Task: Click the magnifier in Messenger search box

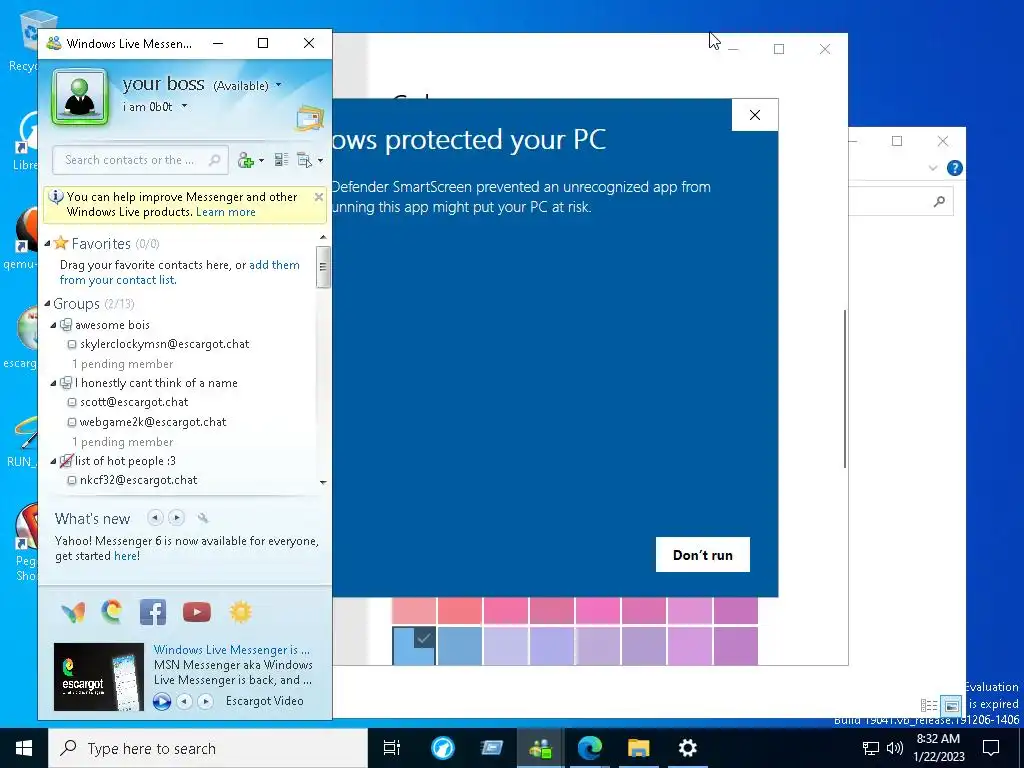Action: tap(214, 160)
